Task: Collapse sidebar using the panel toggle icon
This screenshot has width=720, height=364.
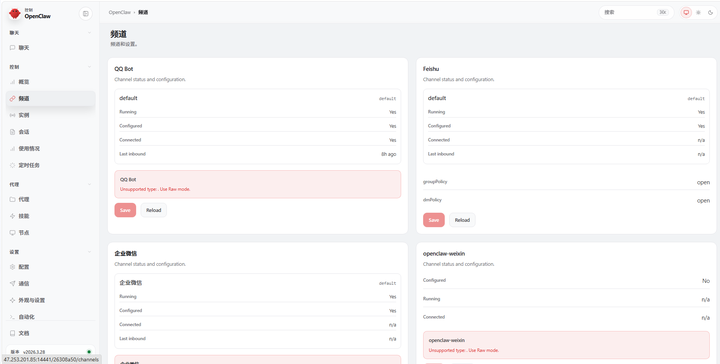Action: (85, 14)
